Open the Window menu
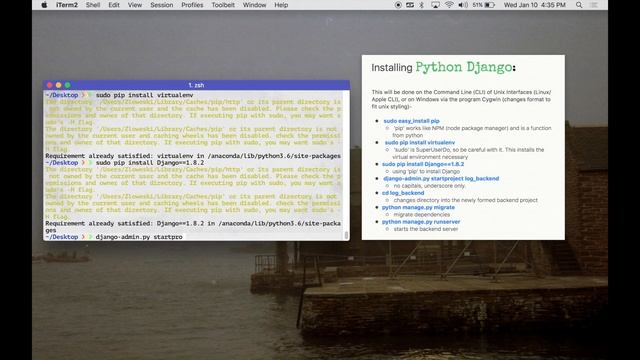640x360 pixels. coord(254,5)
